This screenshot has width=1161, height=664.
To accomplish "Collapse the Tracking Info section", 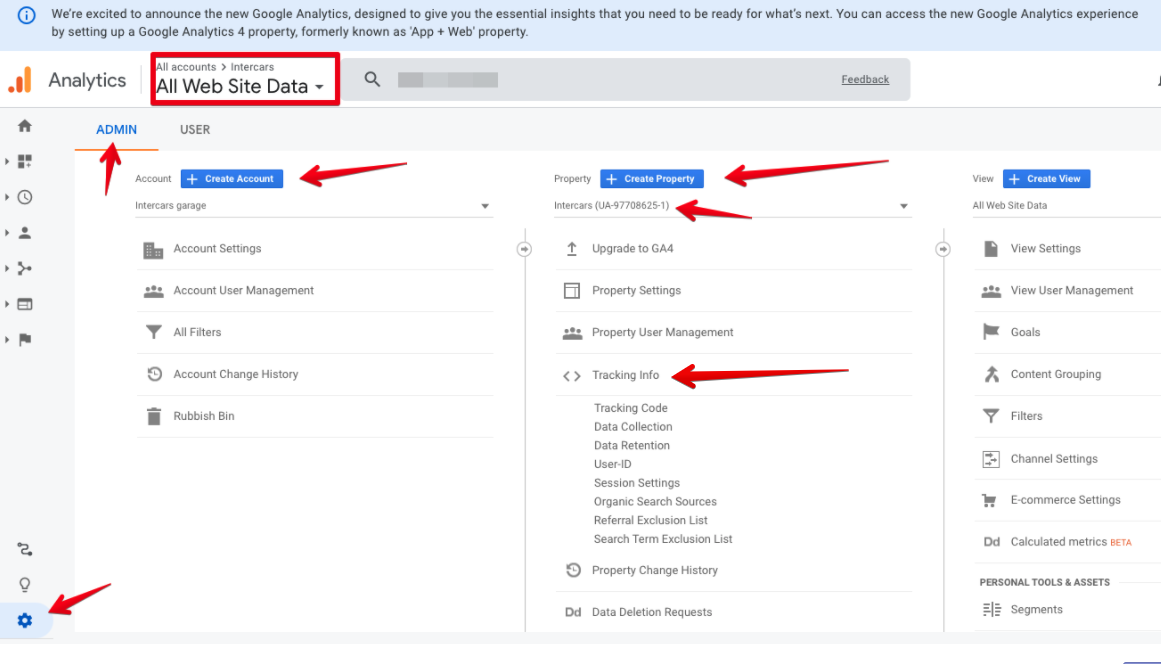I will (x=625, y=375).
